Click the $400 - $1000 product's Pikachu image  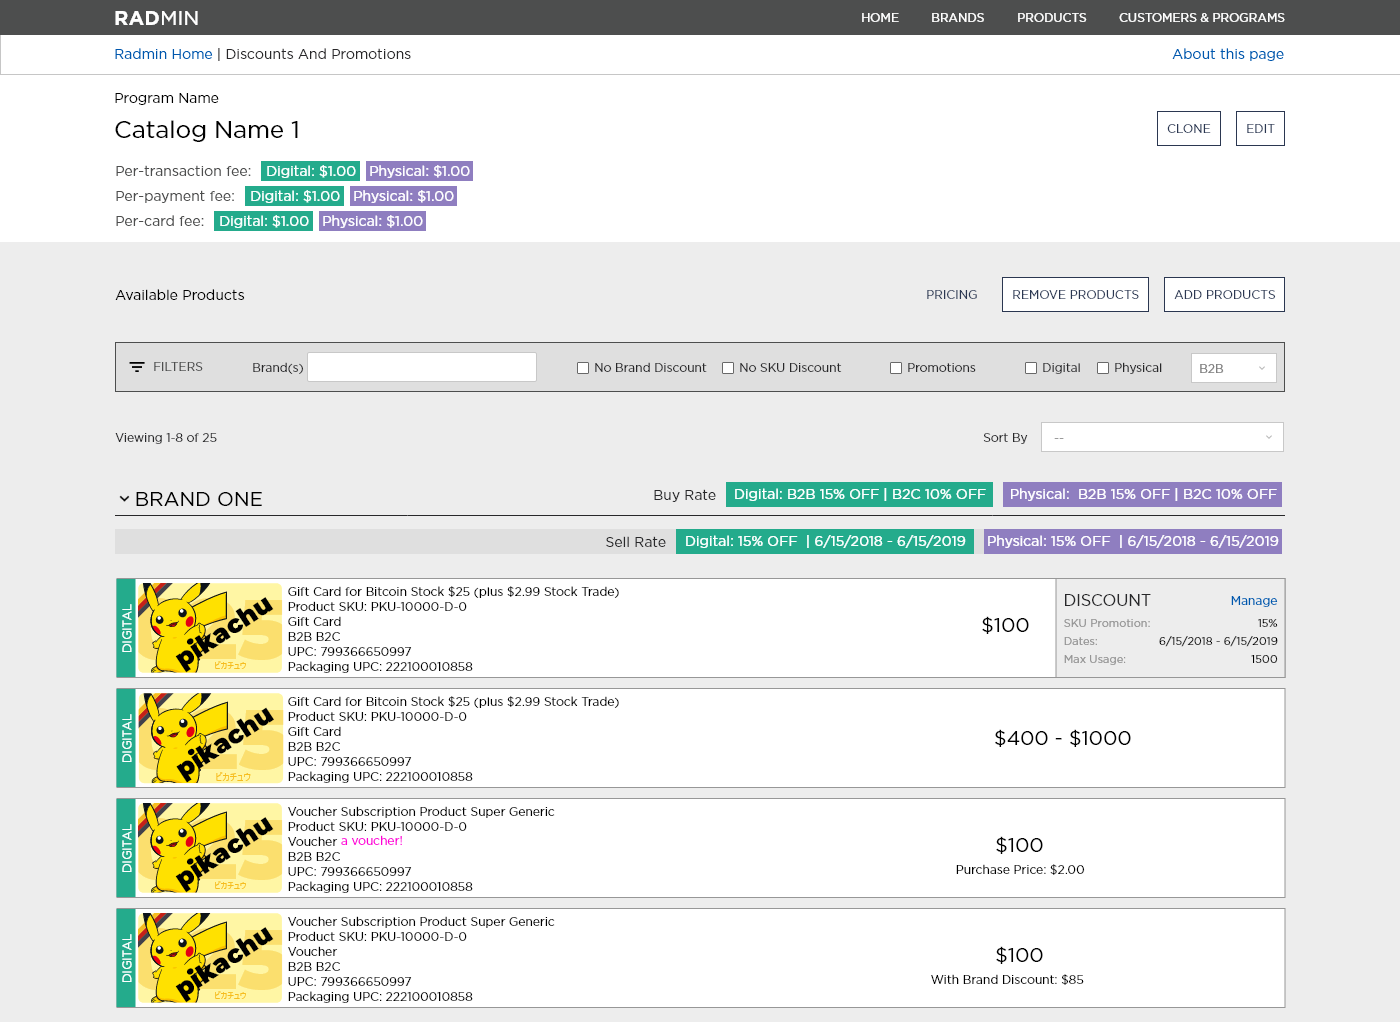click(210, 738)
